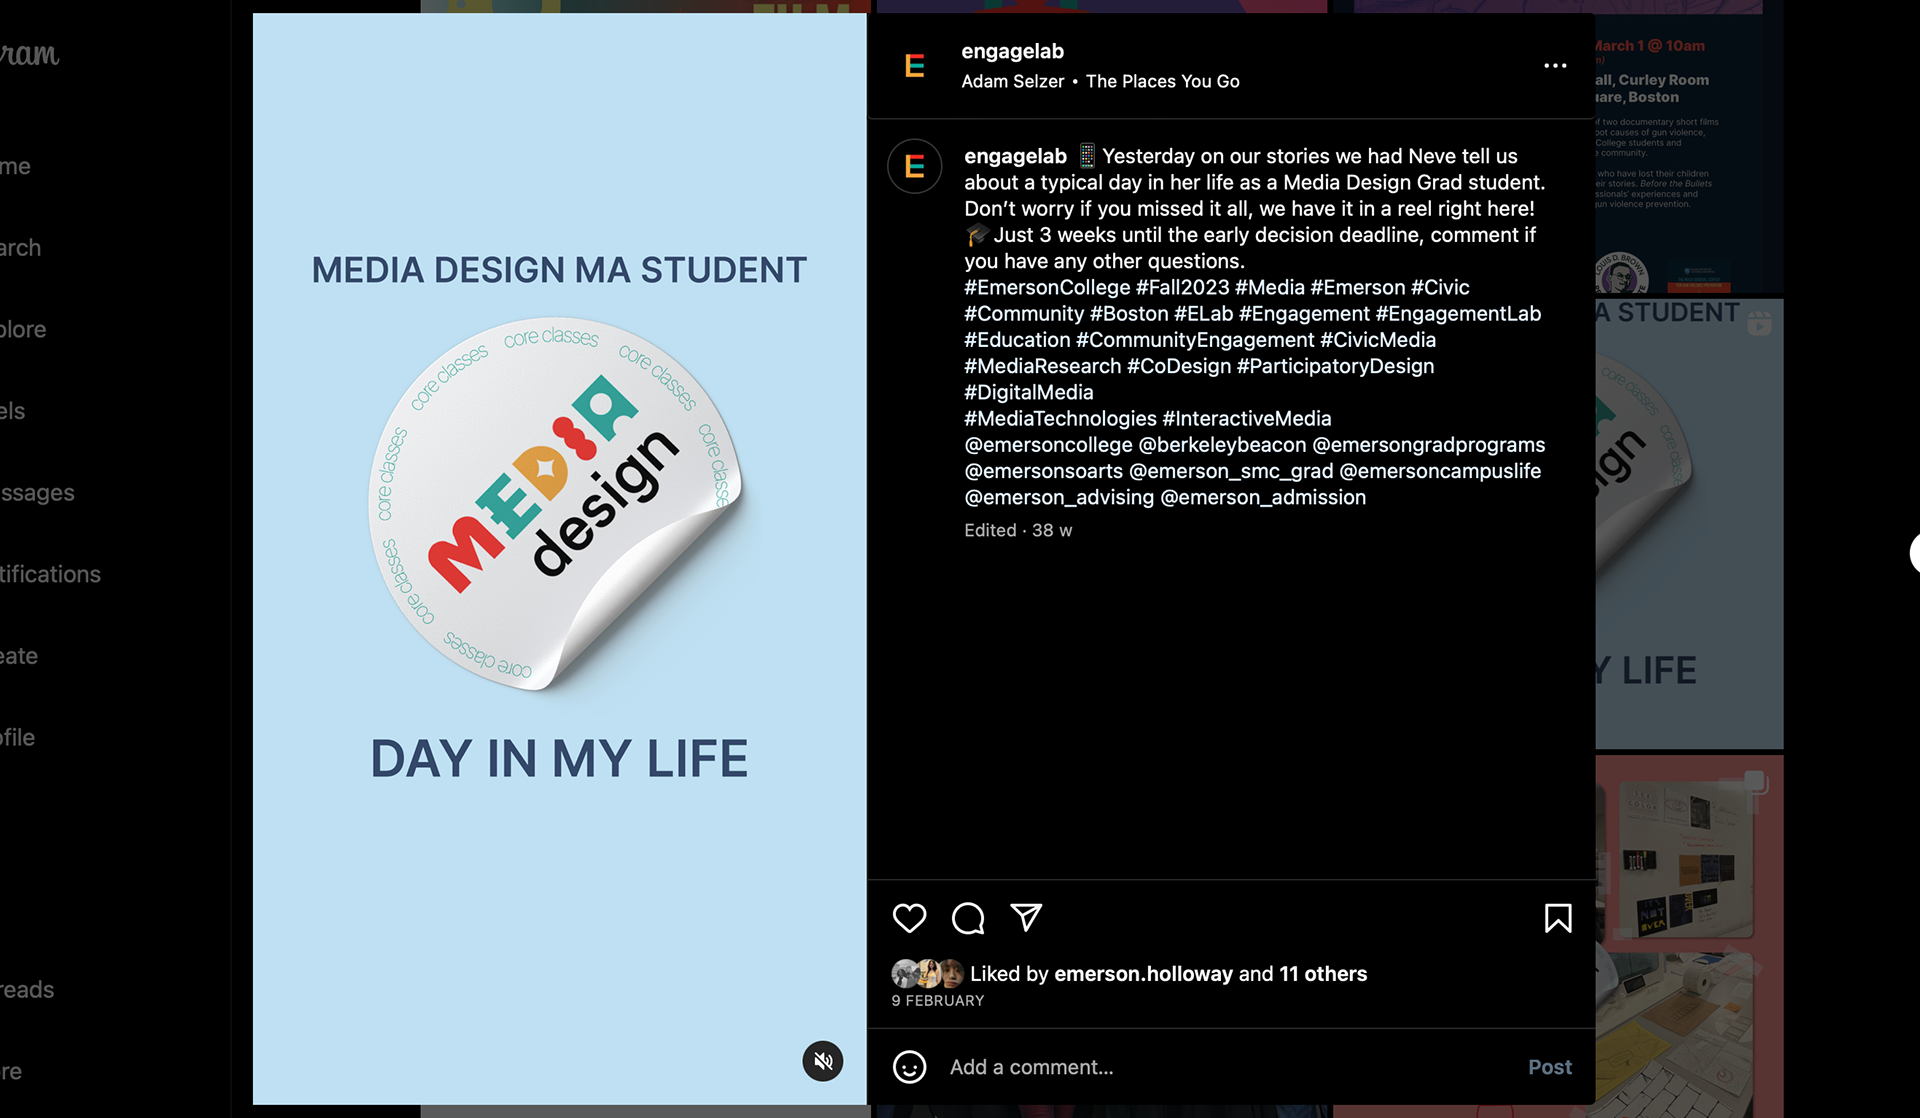Open Threads in the left sidebar
Image resolution: width=1920 pixels, height=1118 pixels.
[x=27, y=989]
